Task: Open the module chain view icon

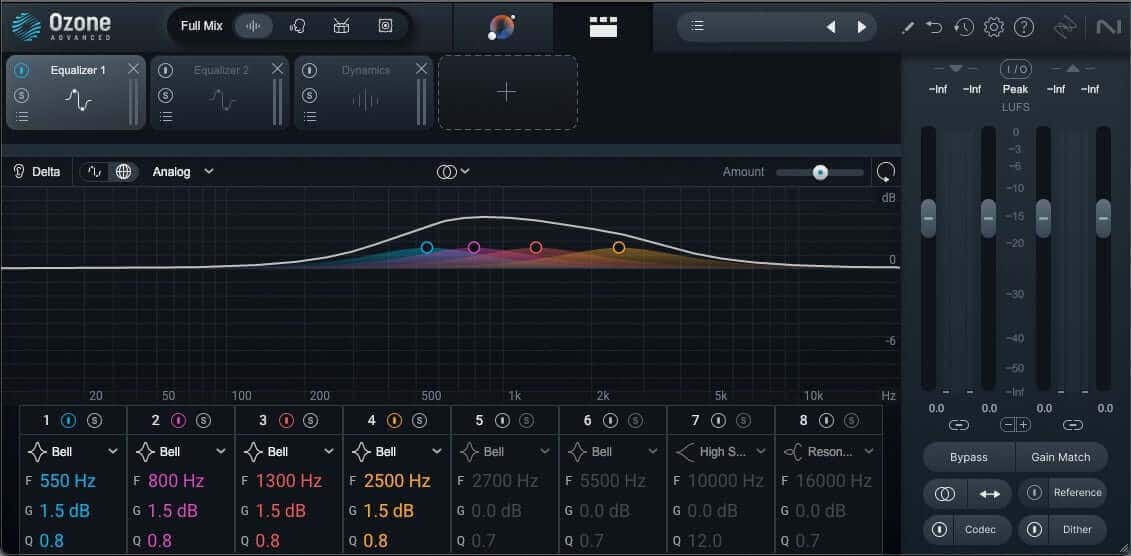Action: click(x=603, y=27)
